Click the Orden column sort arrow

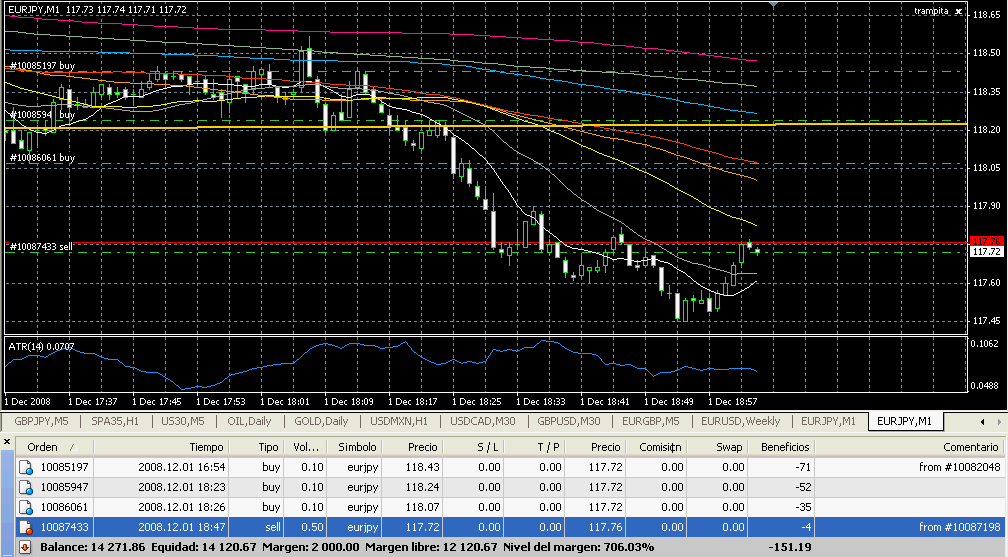(73, 447)
